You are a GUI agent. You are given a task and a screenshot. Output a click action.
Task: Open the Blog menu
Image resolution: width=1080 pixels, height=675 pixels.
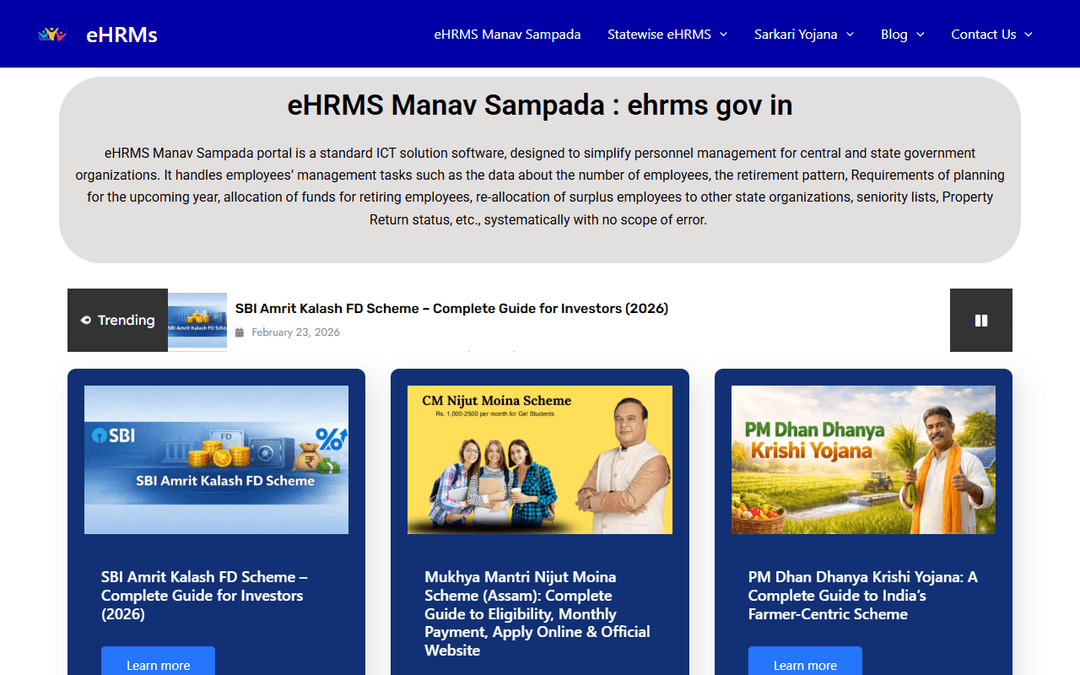click(x=894, y=34)
